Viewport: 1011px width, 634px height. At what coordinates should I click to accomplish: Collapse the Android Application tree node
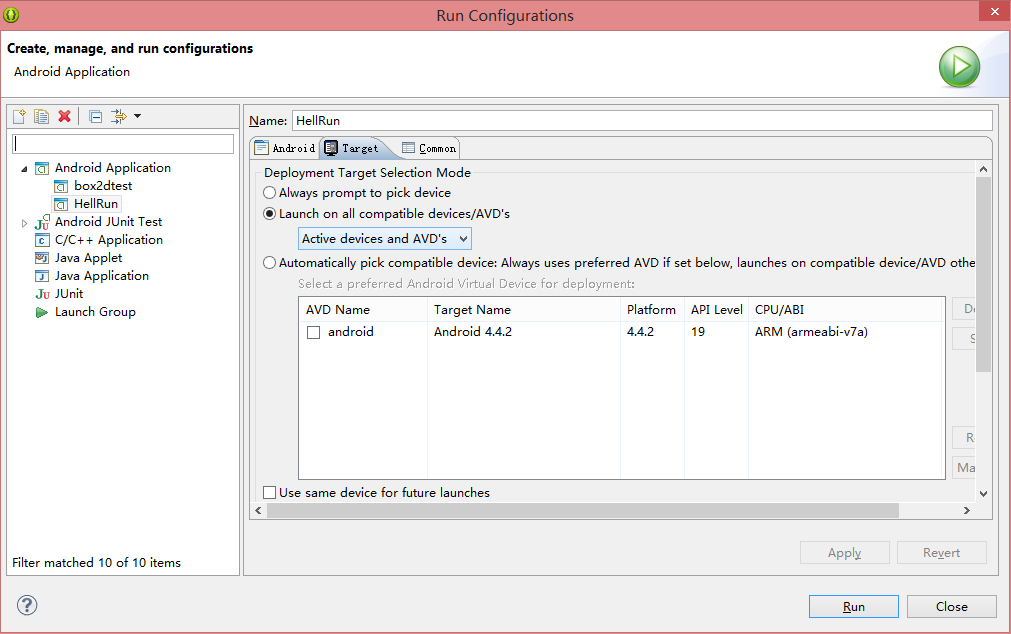(x=24, y=169)
